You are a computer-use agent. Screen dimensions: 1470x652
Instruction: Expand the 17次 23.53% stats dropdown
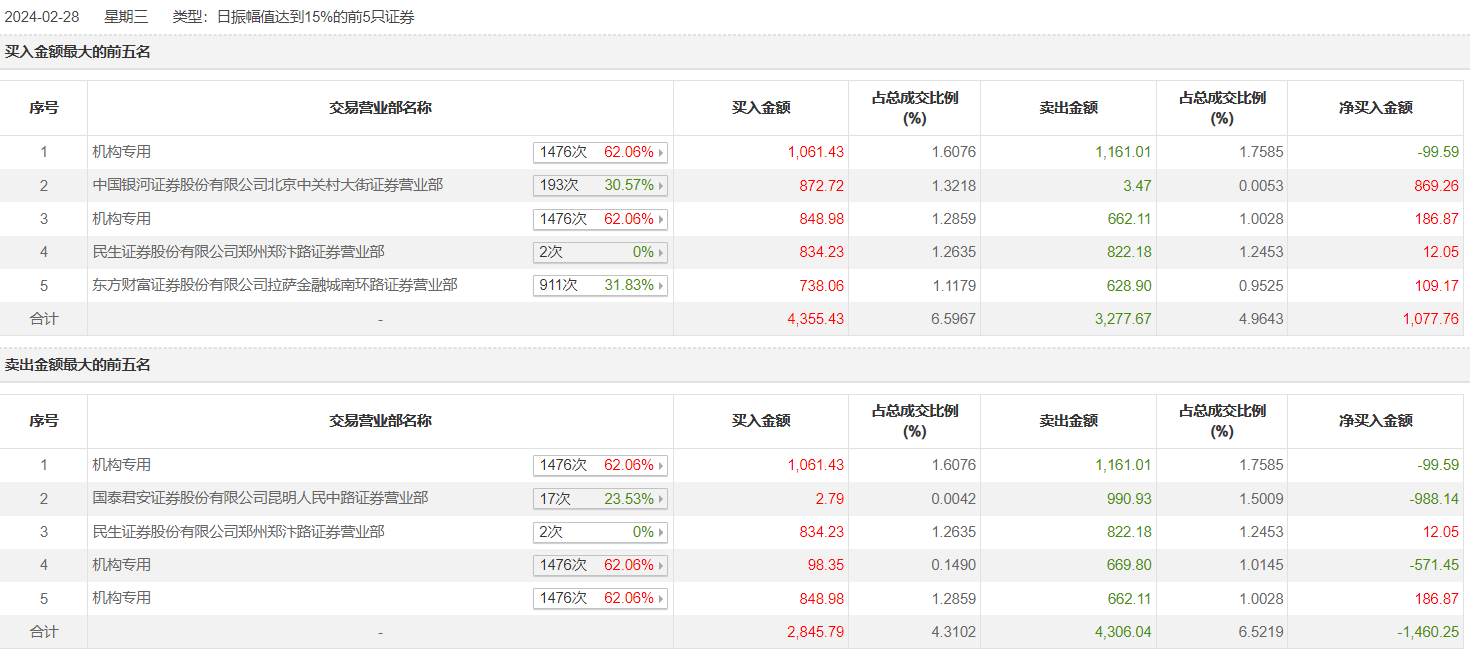[600, 498]
